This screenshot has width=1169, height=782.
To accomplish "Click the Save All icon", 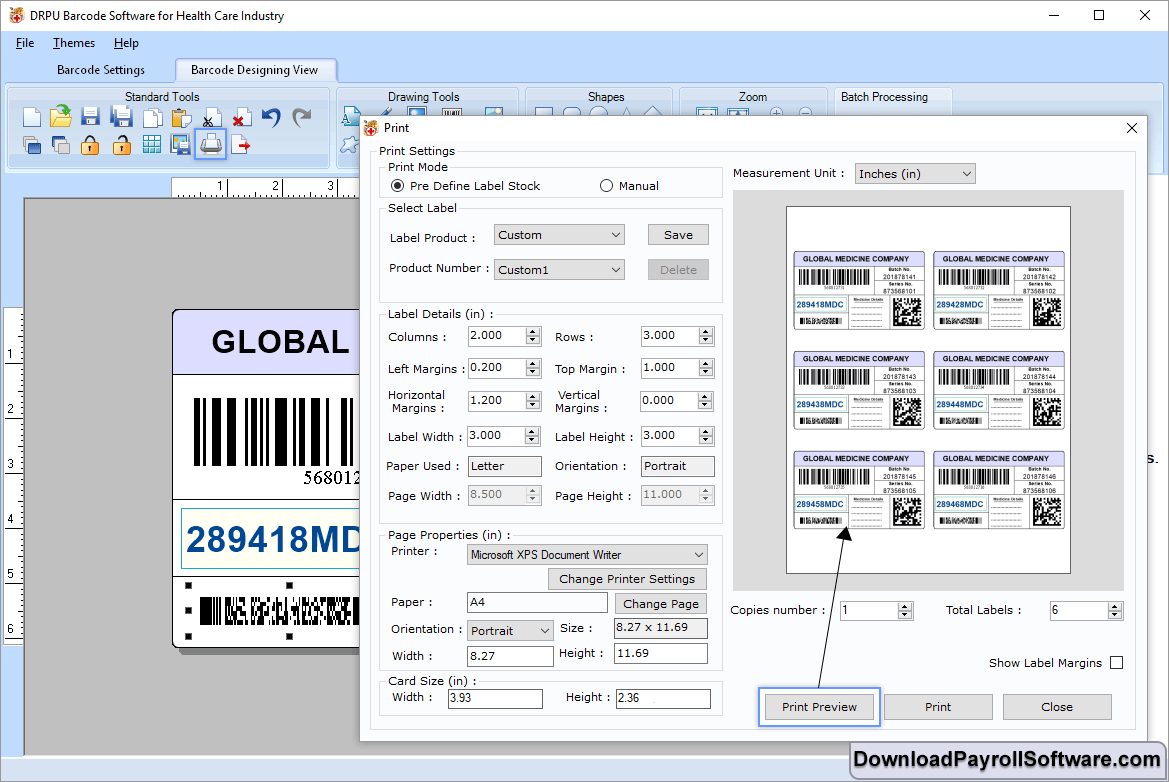I will 121,117.
